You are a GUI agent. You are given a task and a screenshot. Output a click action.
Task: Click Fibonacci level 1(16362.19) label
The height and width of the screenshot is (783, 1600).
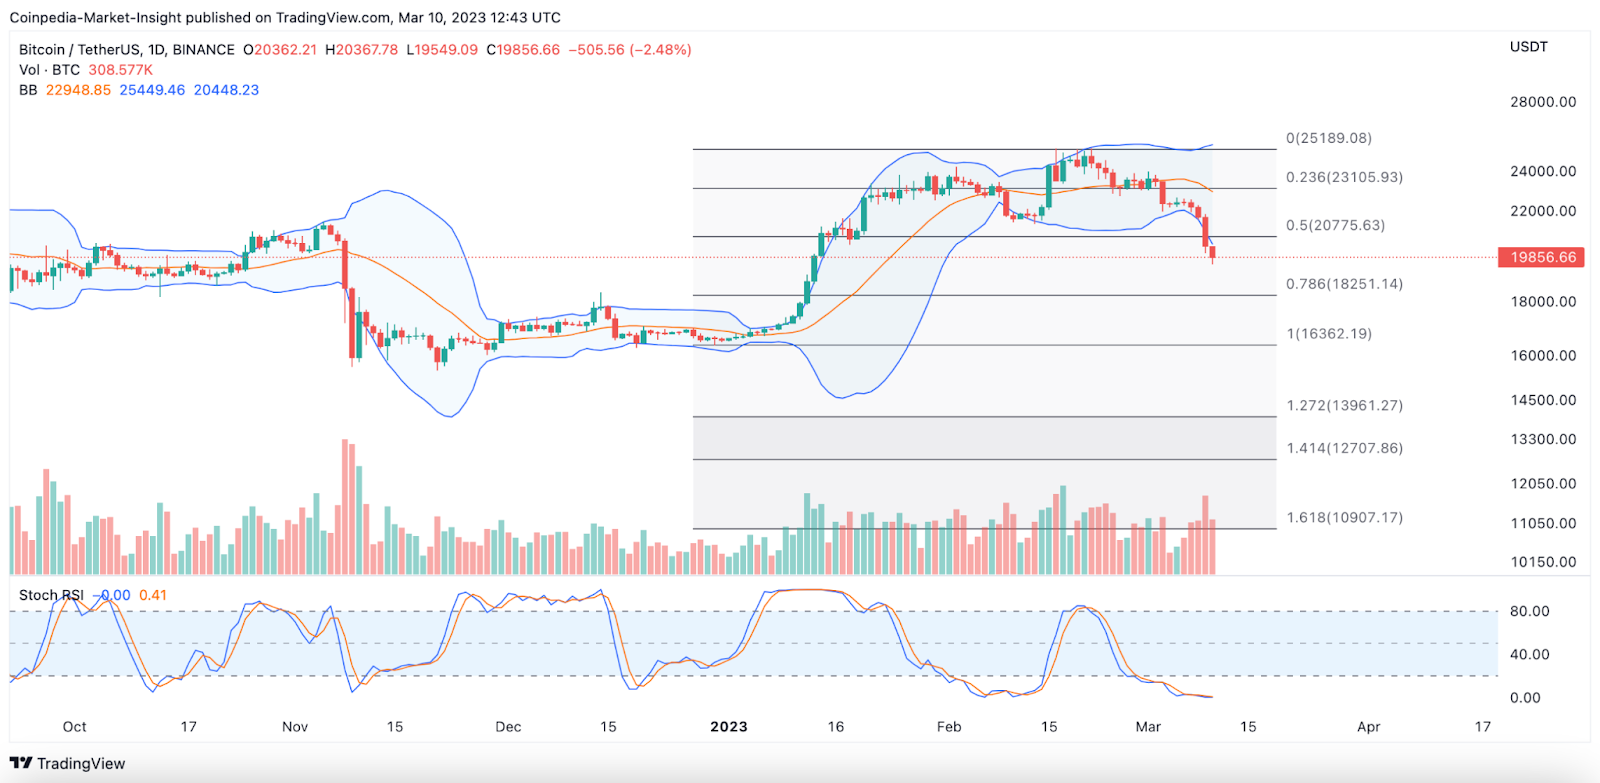click(1329, 334)
